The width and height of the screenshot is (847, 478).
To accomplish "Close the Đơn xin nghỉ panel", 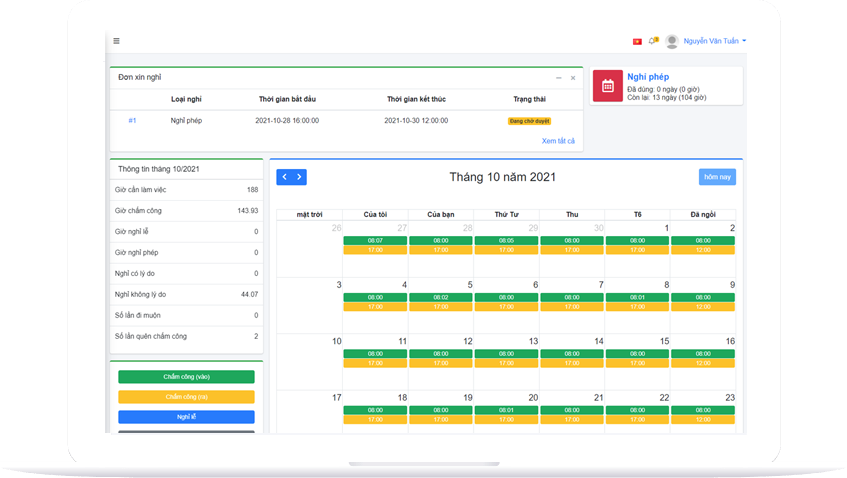I will pos(573,77).
